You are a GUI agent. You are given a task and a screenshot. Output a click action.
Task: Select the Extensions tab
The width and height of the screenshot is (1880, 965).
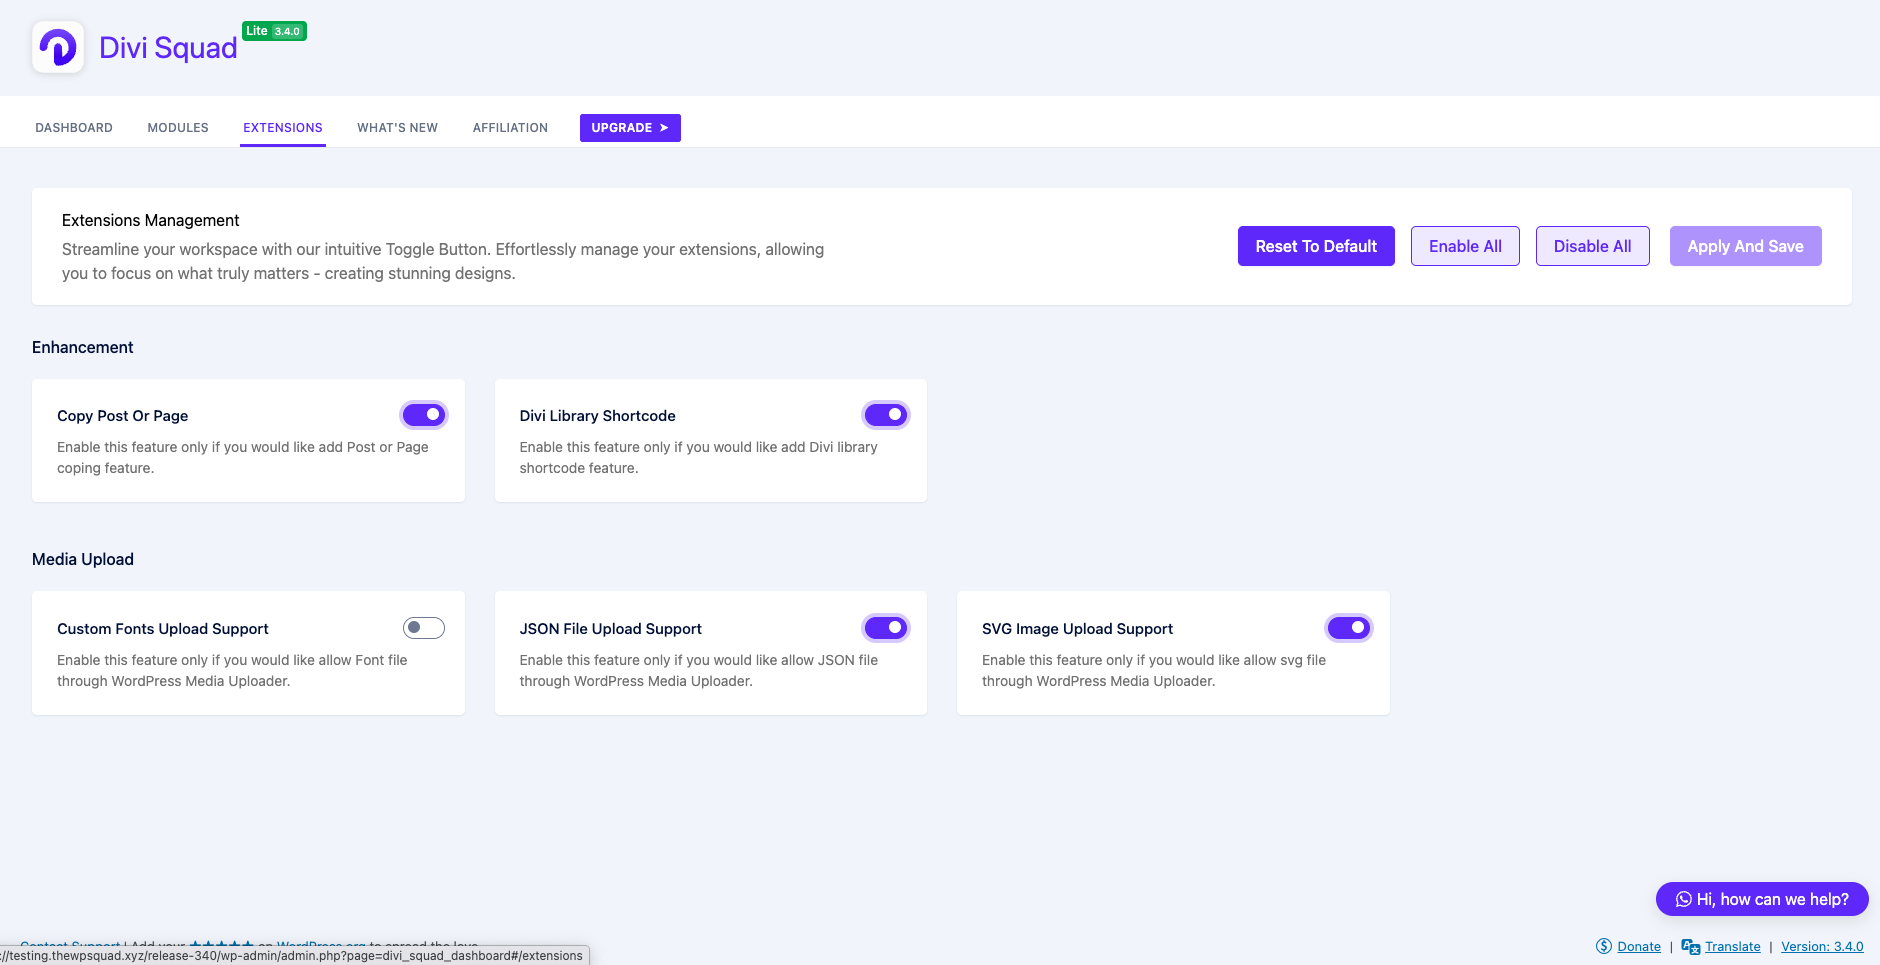click(283, 128)
